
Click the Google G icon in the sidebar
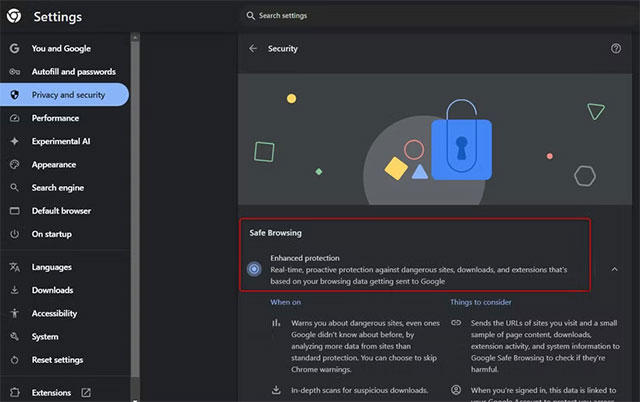point(14,48)
